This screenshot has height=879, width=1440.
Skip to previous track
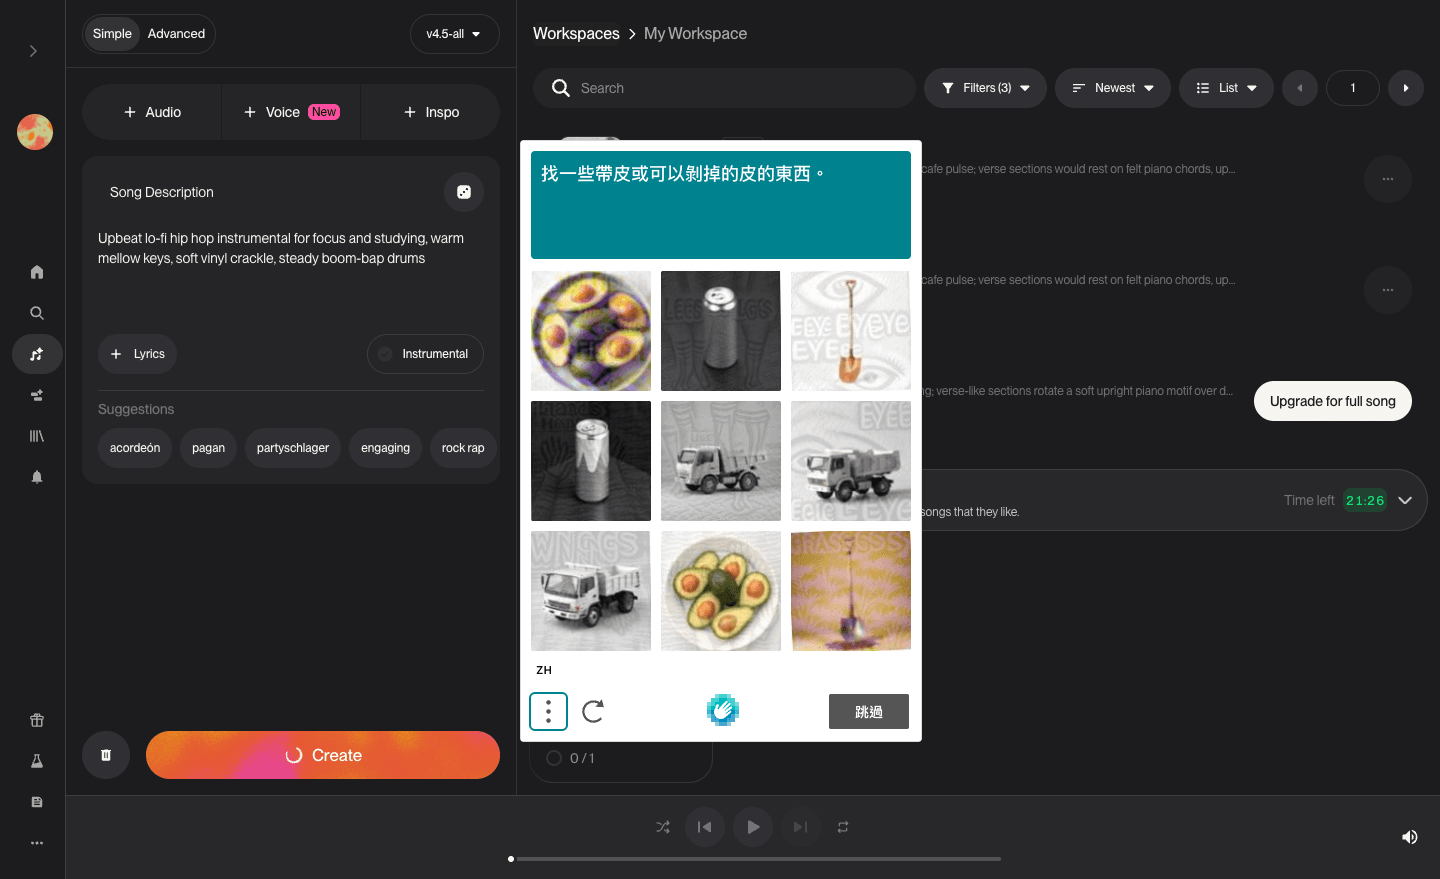click(x=704, y=827)
